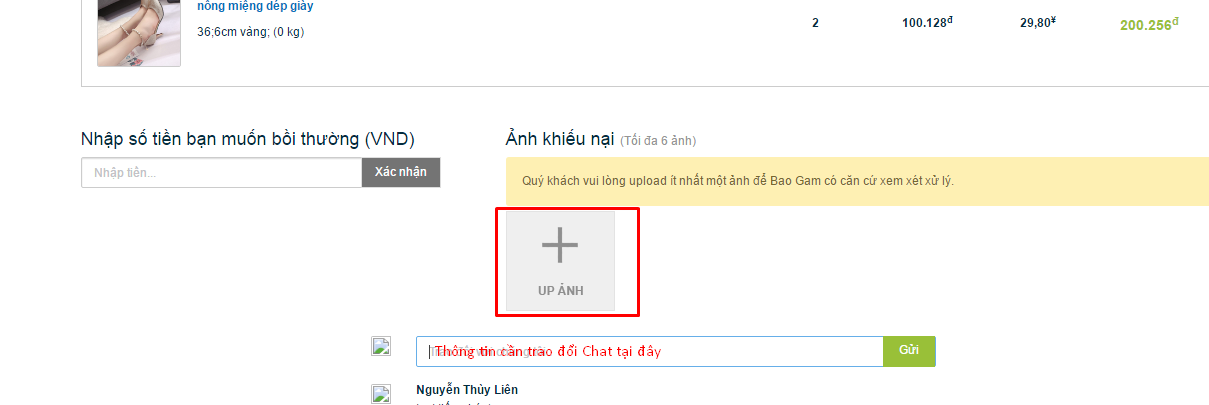Screen dimensions: 1209x405
Task: Click the "(Tối đa 6 ảnh)" hint text
Action: tap(658, 141)
